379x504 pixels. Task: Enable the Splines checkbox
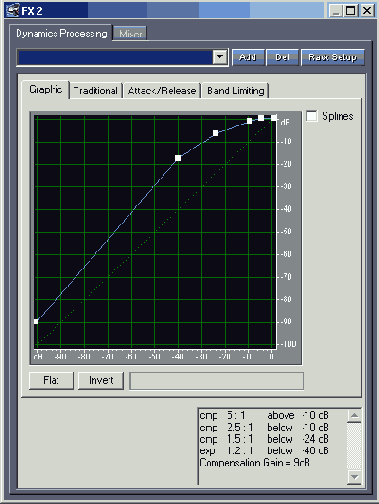(312, 116)
